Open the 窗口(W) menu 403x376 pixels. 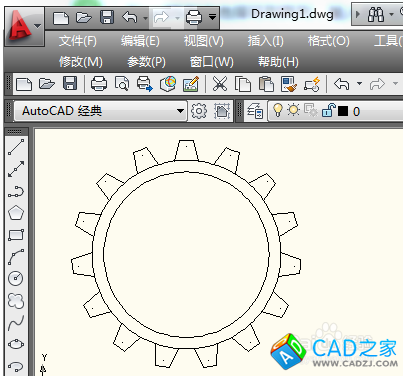pyautogui.click(x=212, y=62)
